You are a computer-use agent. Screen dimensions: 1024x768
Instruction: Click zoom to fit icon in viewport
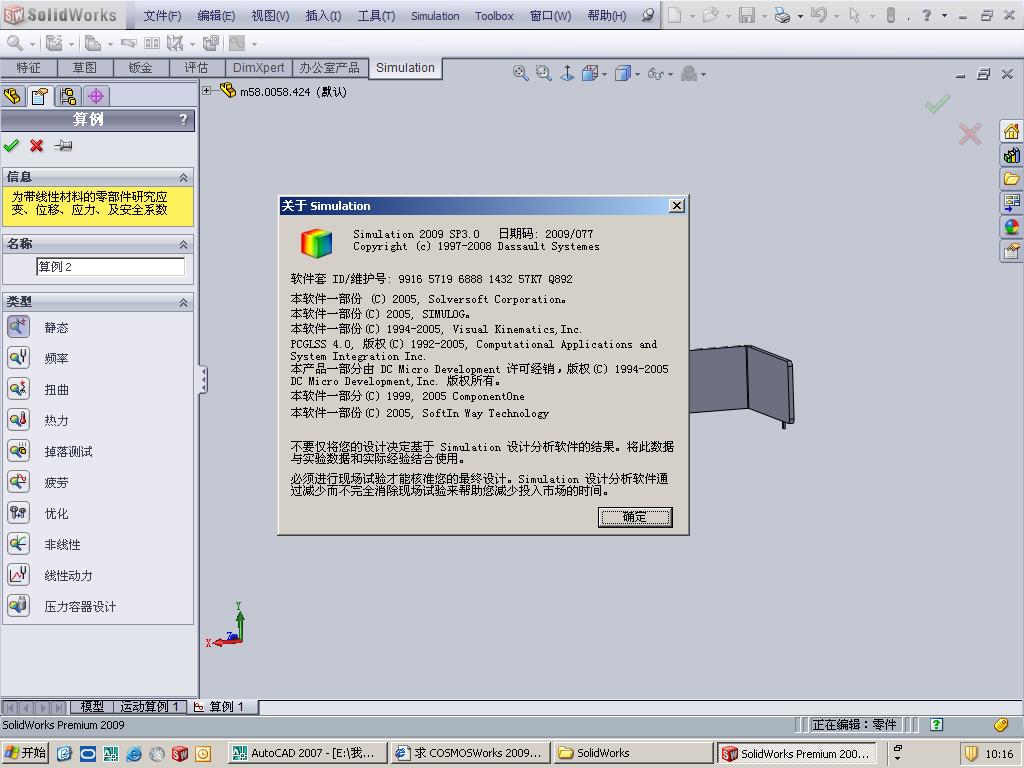(x=520, y=73)
